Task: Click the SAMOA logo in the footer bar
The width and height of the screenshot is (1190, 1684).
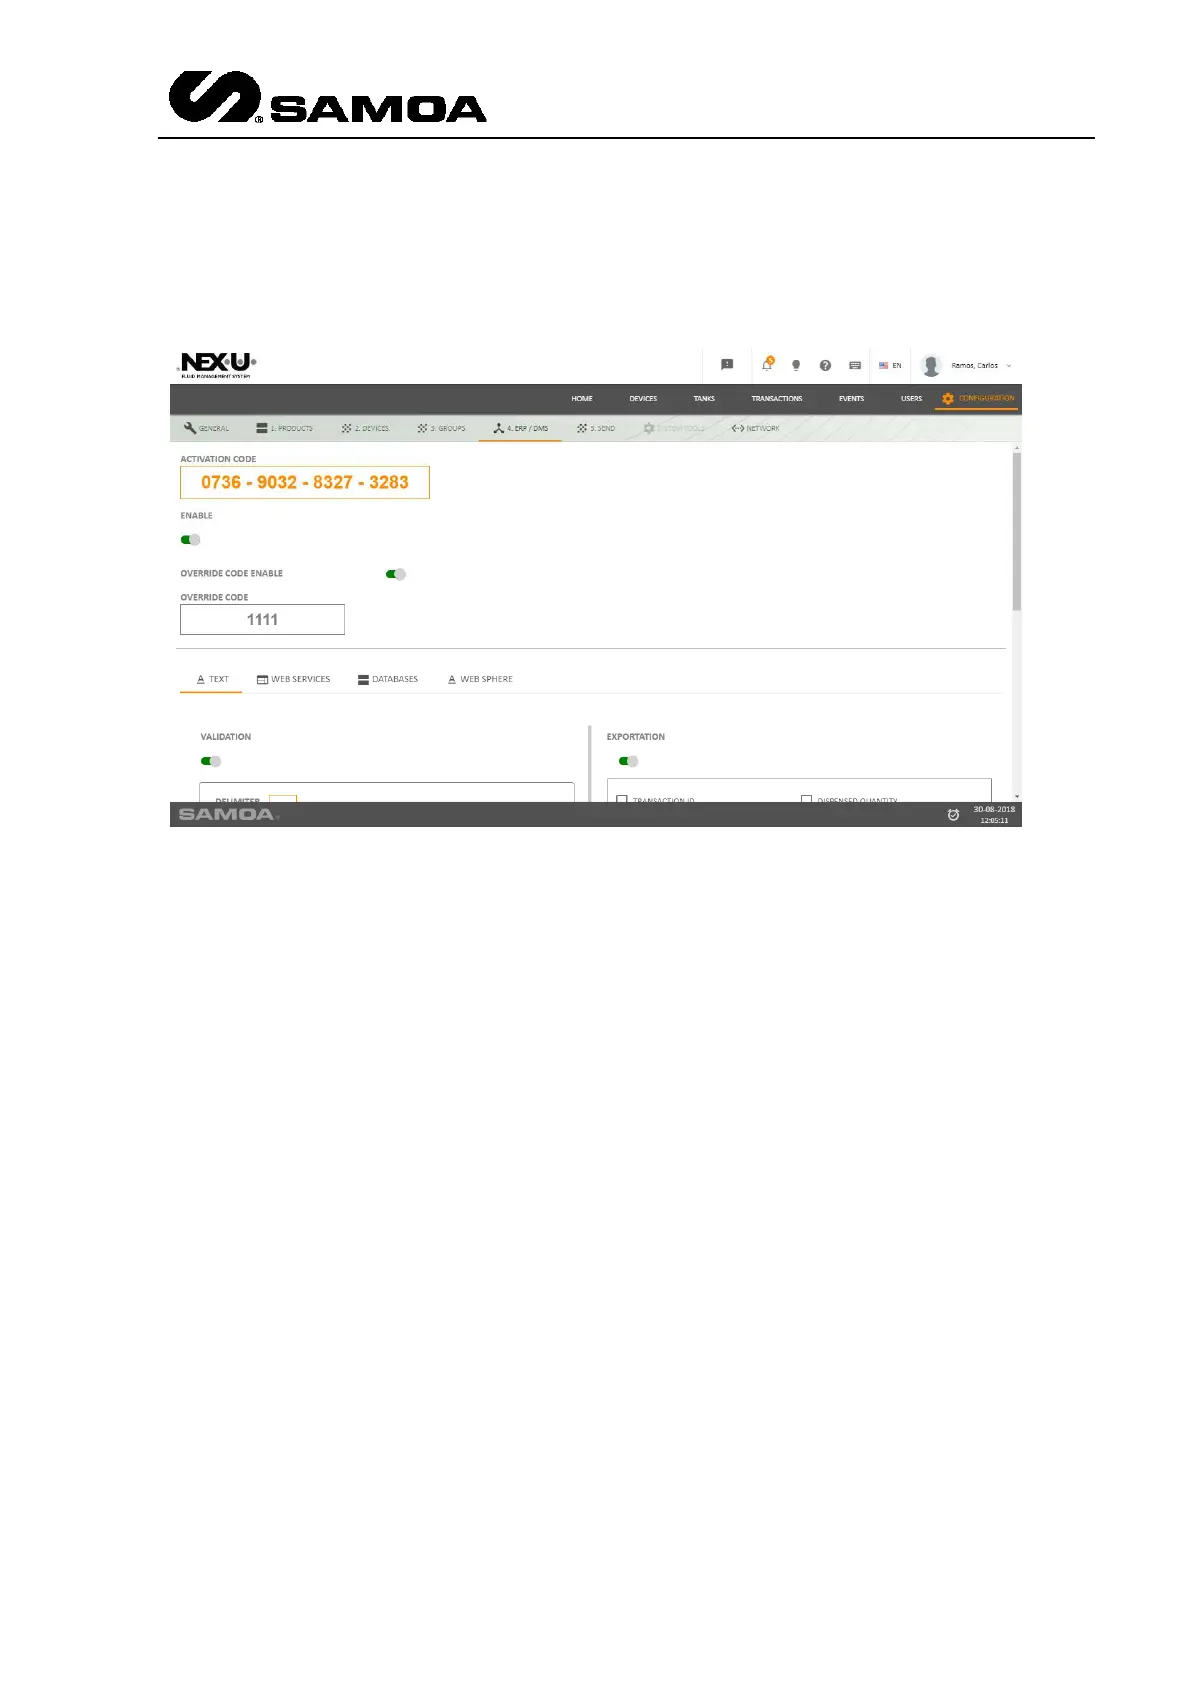Action: (228, 814)
